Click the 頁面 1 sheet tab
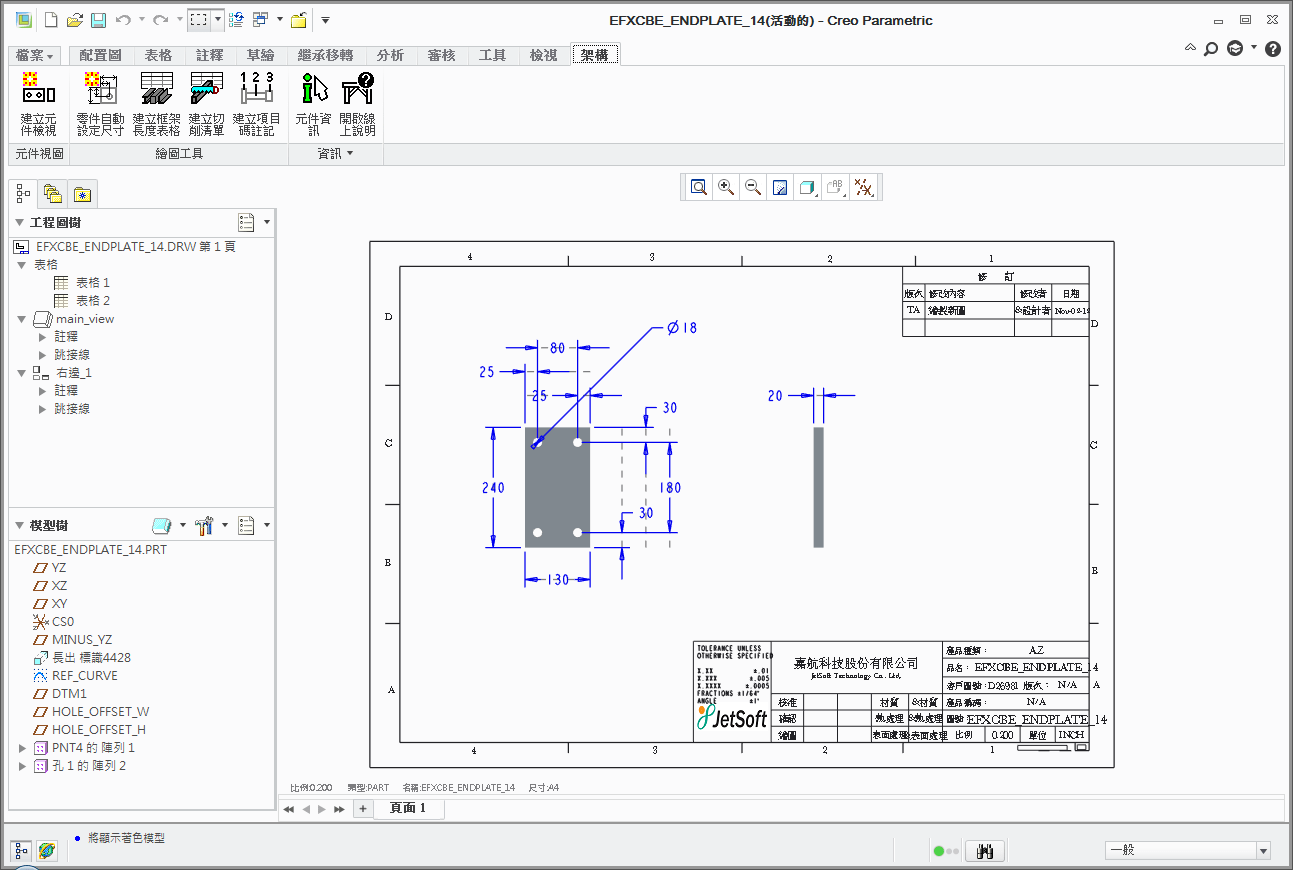Viewport: 1293px width, 870px height. [408, 808]
